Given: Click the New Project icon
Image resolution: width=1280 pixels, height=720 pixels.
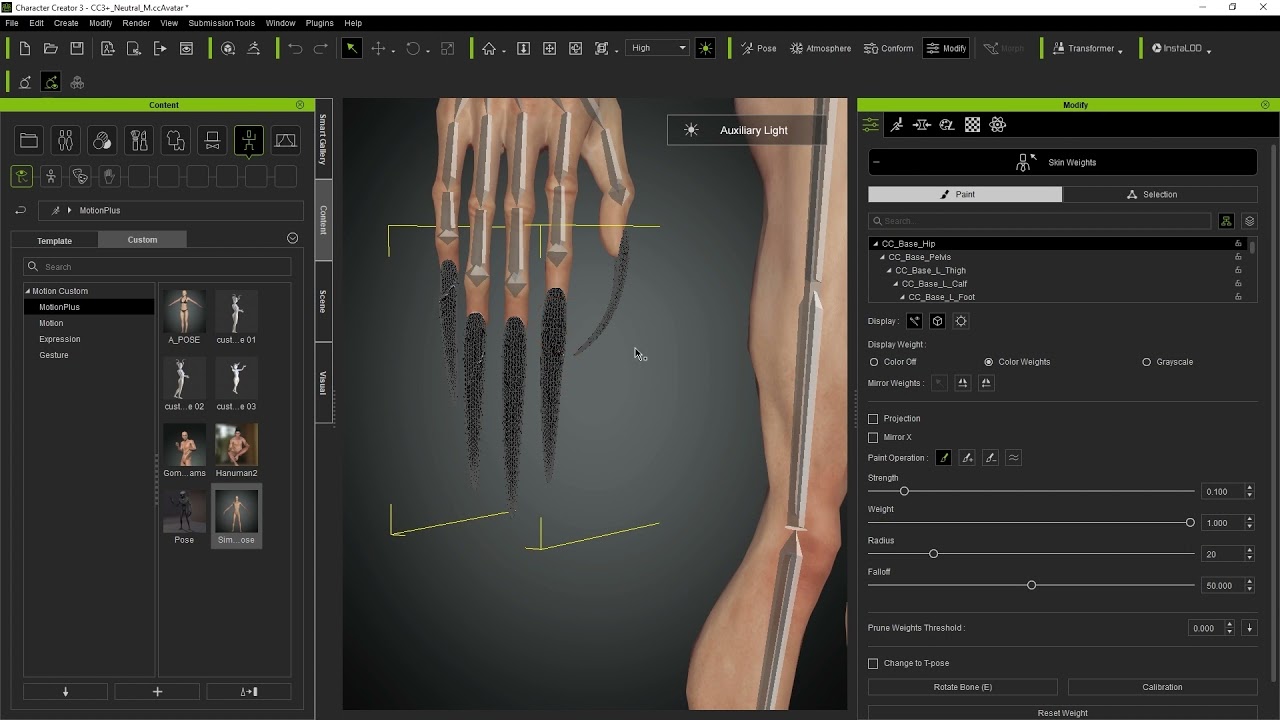Looking at the screenshot, I should point(25,48).
